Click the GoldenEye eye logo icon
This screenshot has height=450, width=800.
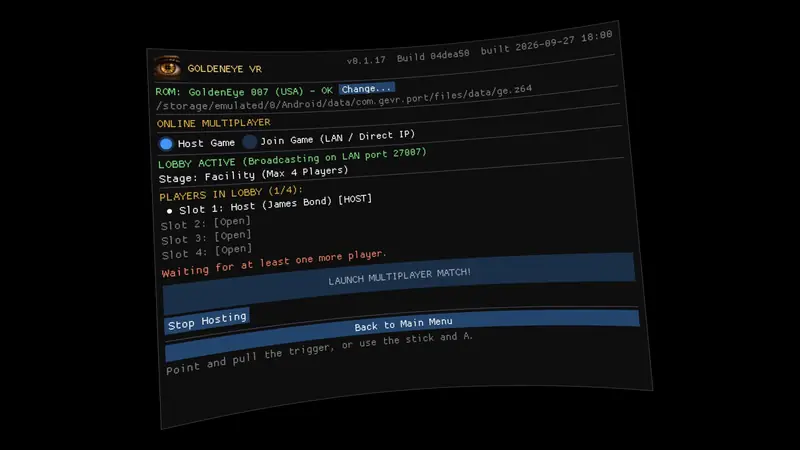click(167, 67)
